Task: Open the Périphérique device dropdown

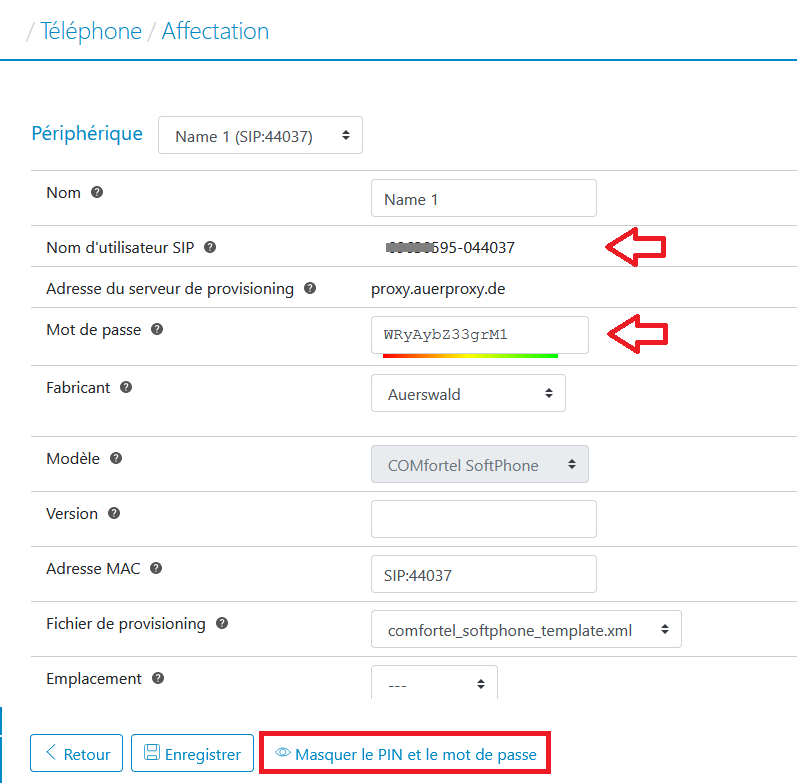Action: pos(260,136)
